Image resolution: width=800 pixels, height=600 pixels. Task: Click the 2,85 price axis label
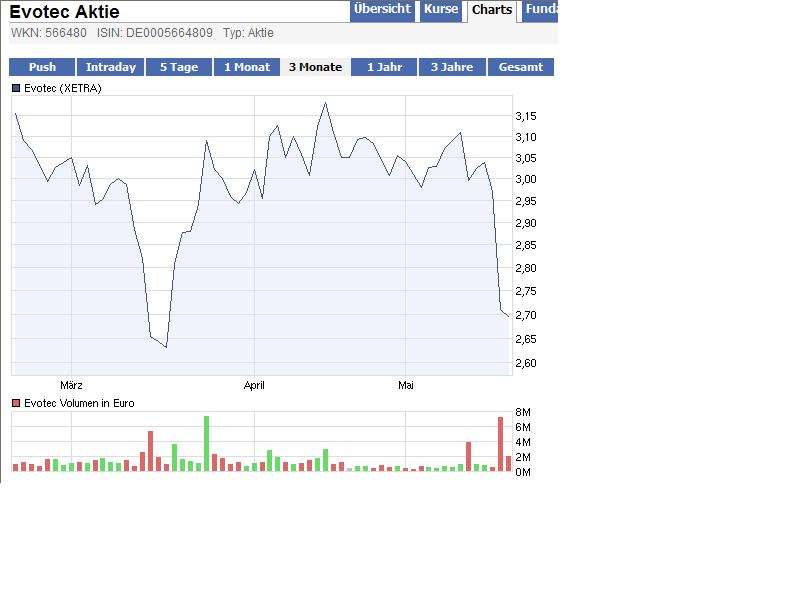[526, 245]
